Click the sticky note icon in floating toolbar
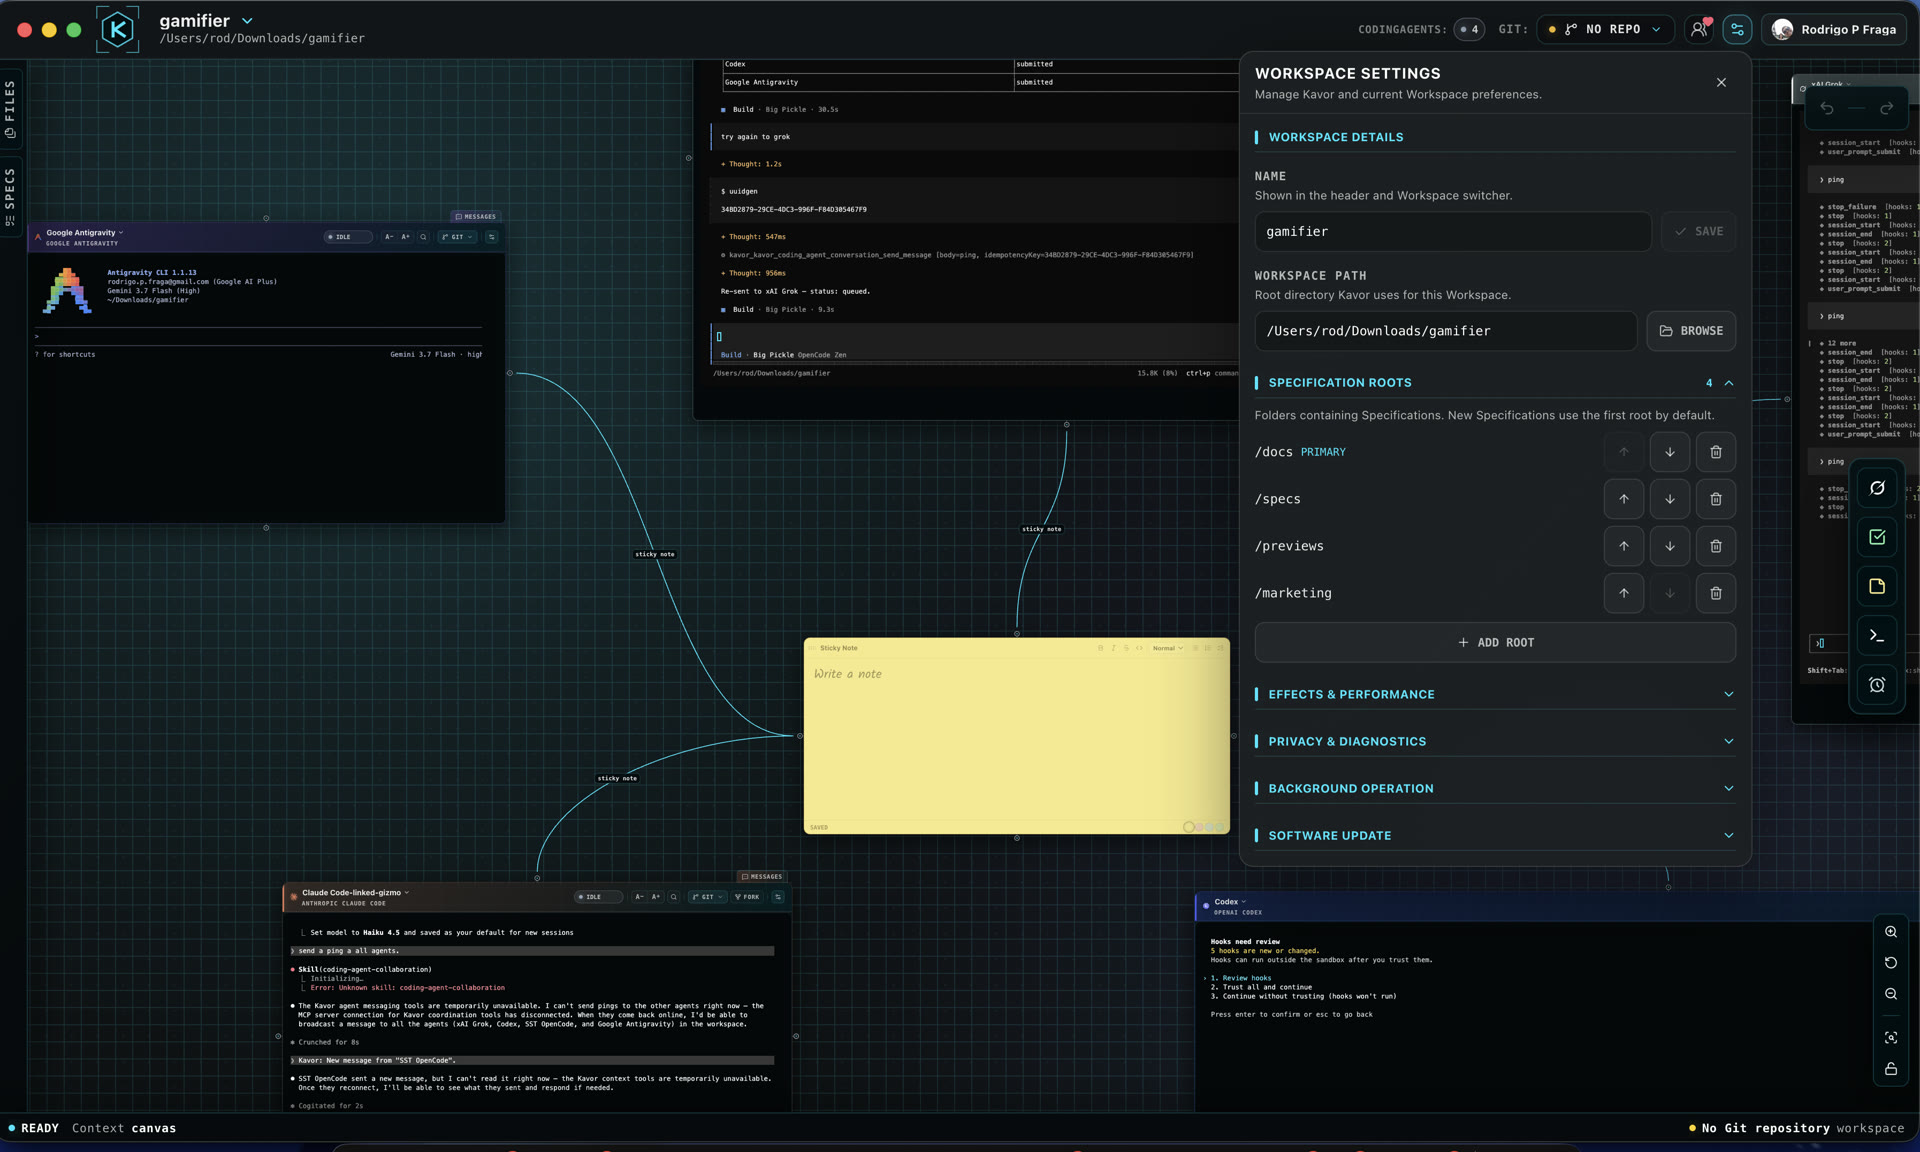The width and height of the screenshot is (1920, 1152). tap(1877, 587)
